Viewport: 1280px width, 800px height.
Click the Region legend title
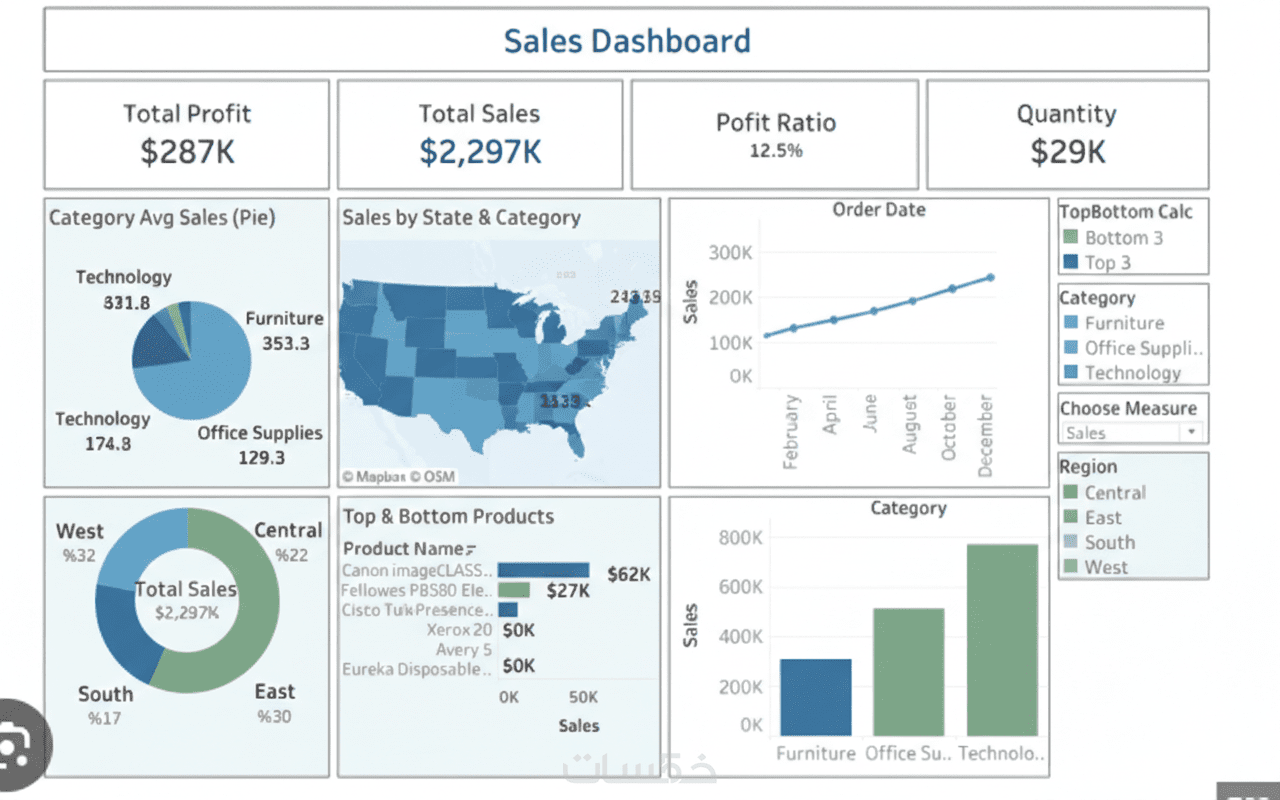[1088, 467]
